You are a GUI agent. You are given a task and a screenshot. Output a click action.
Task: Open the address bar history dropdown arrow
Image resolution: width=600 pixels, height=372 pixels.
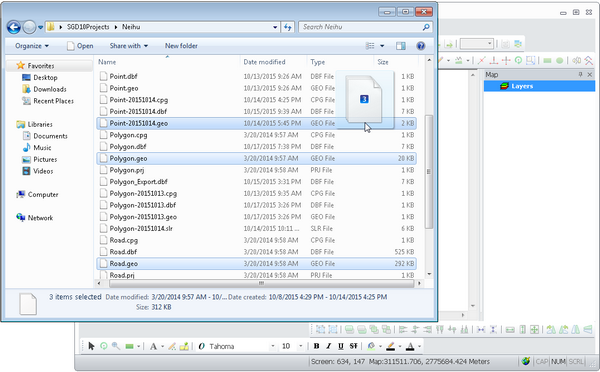click(x=275, y=27)
